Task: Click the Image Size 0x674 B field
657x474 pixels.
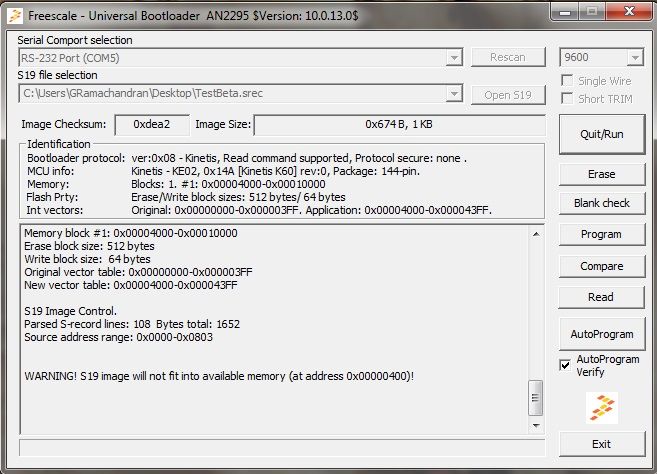Action: coord(399,124)
